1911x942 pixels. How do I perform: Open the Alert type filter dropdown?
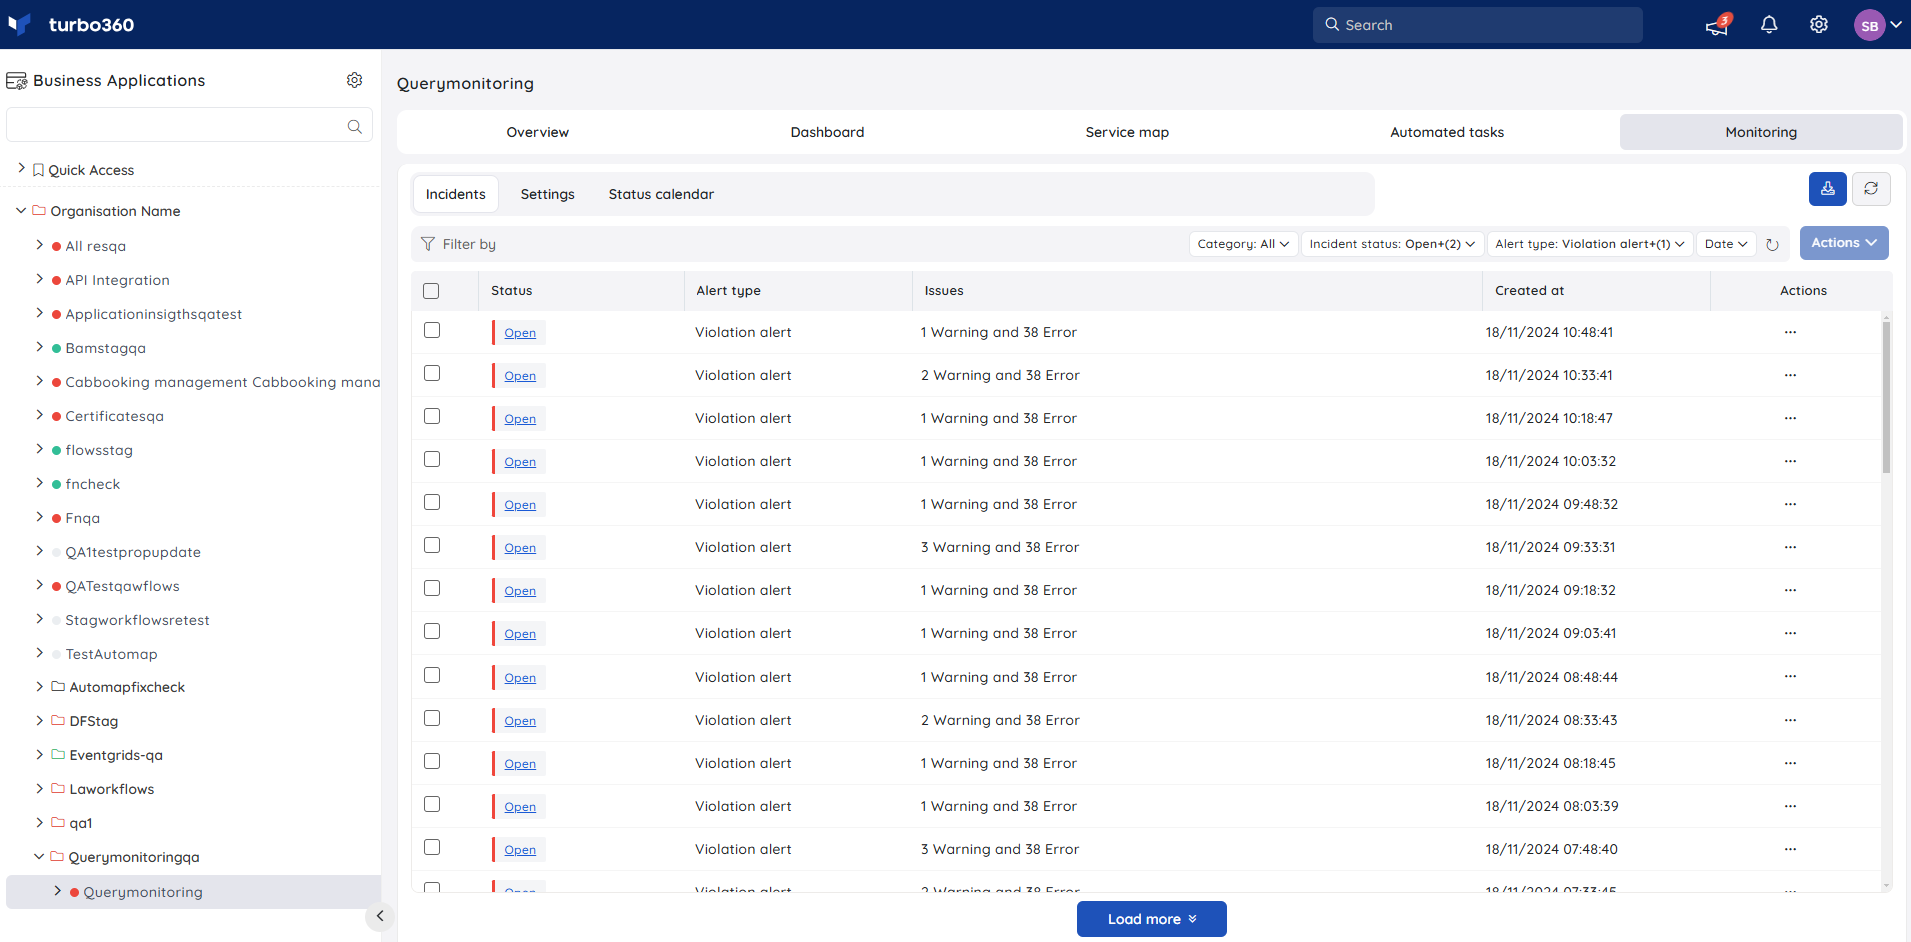[x=1590, y=244]
